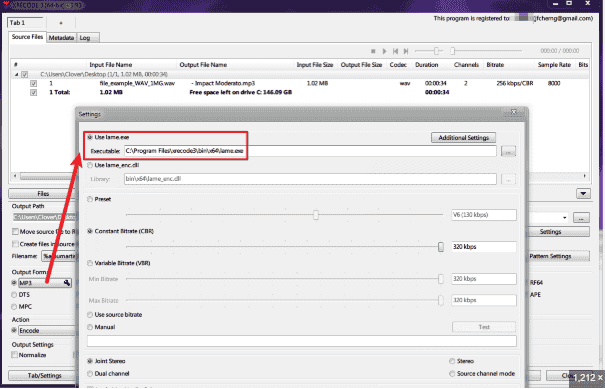
Task: Click the wrench icon beside MP3 format
Action: point(67,283)
